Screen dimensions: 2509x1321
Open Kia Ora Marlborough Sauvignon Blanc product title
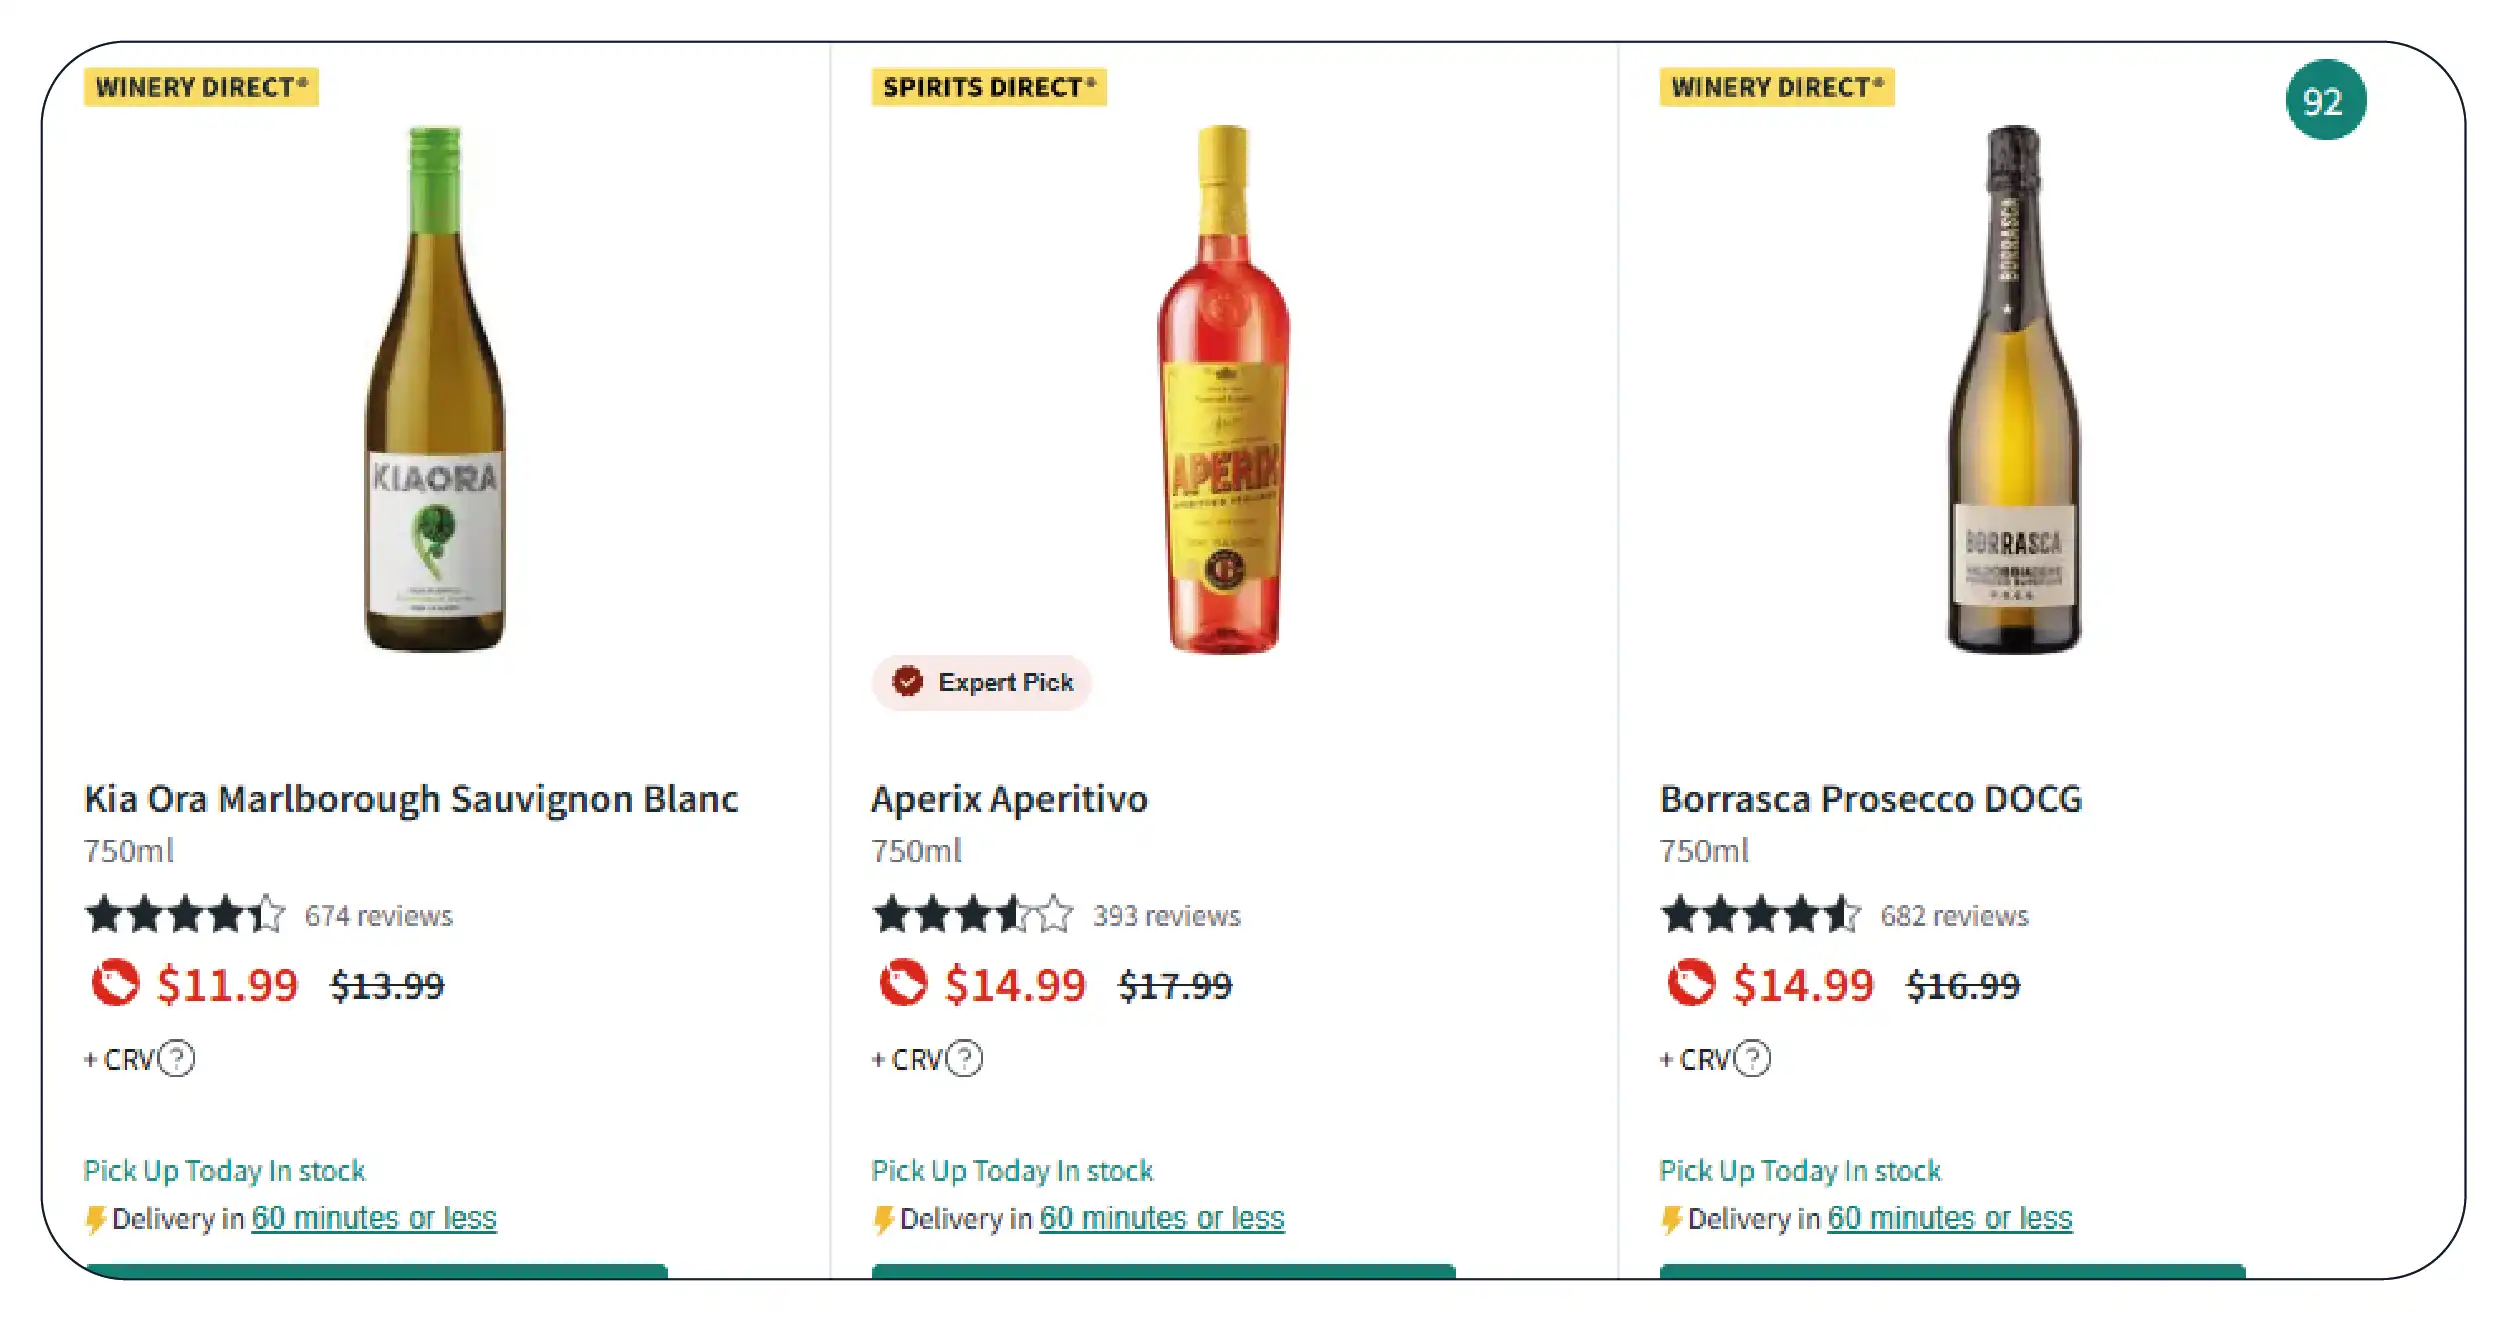point(411,799)
